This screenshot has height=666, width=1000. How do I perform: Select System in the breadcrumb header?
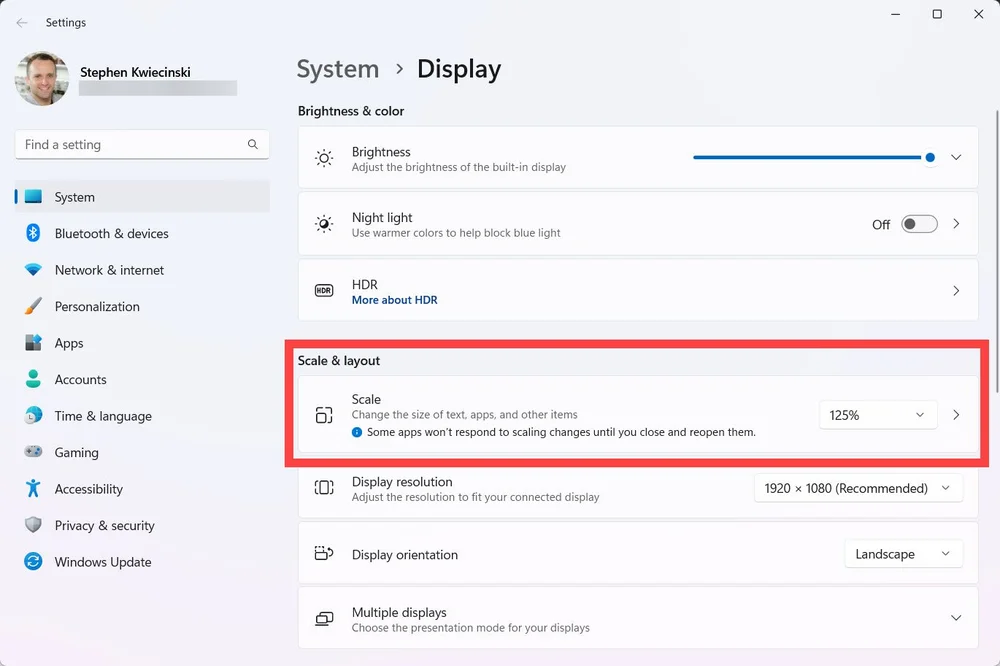(x=337, y=69)
